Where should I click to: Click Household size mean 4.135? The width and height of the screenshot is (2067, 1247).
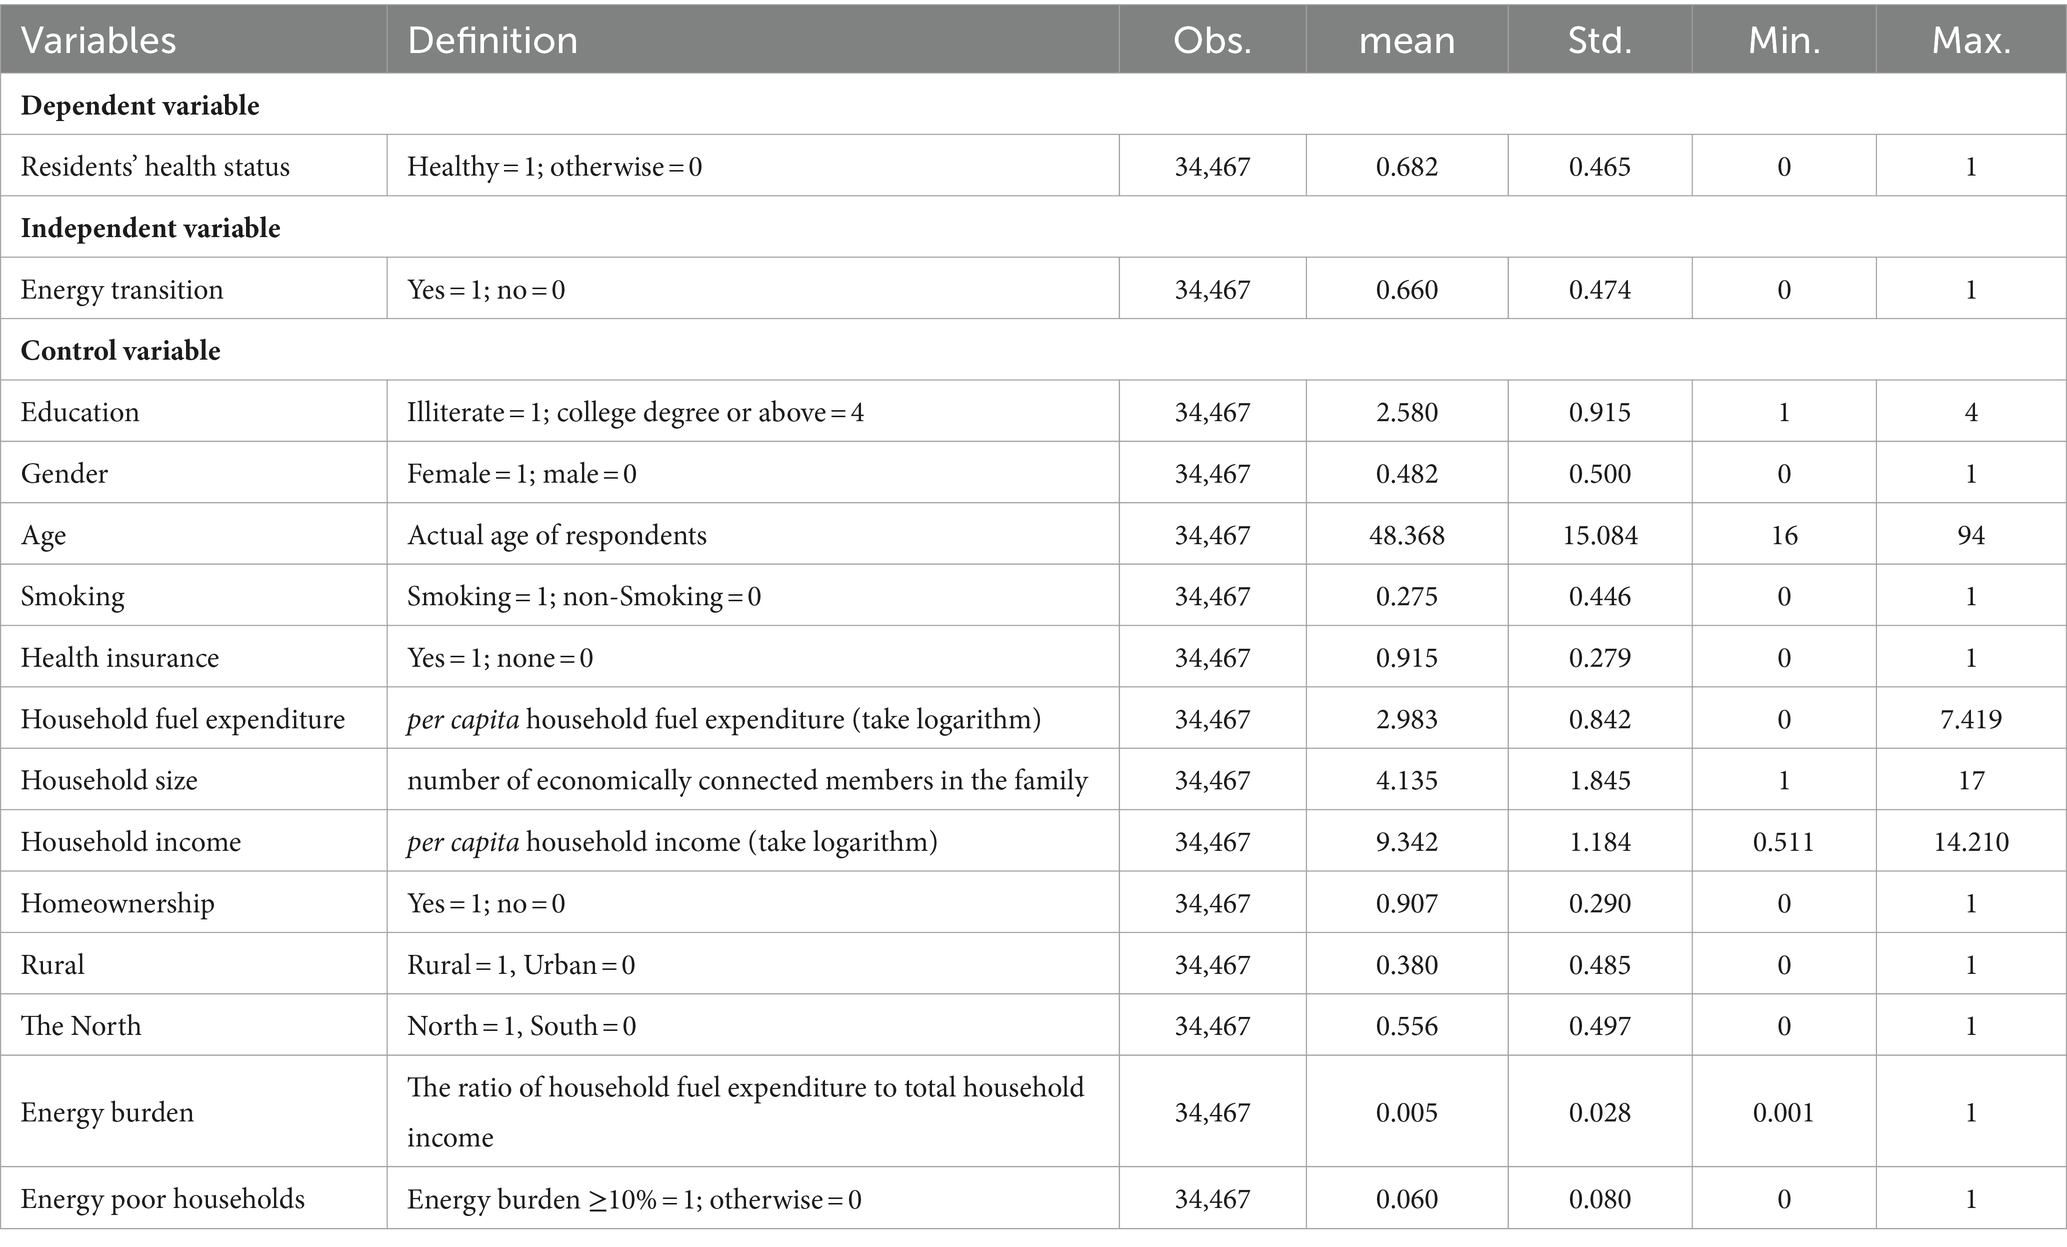[x=1406, y=780]
